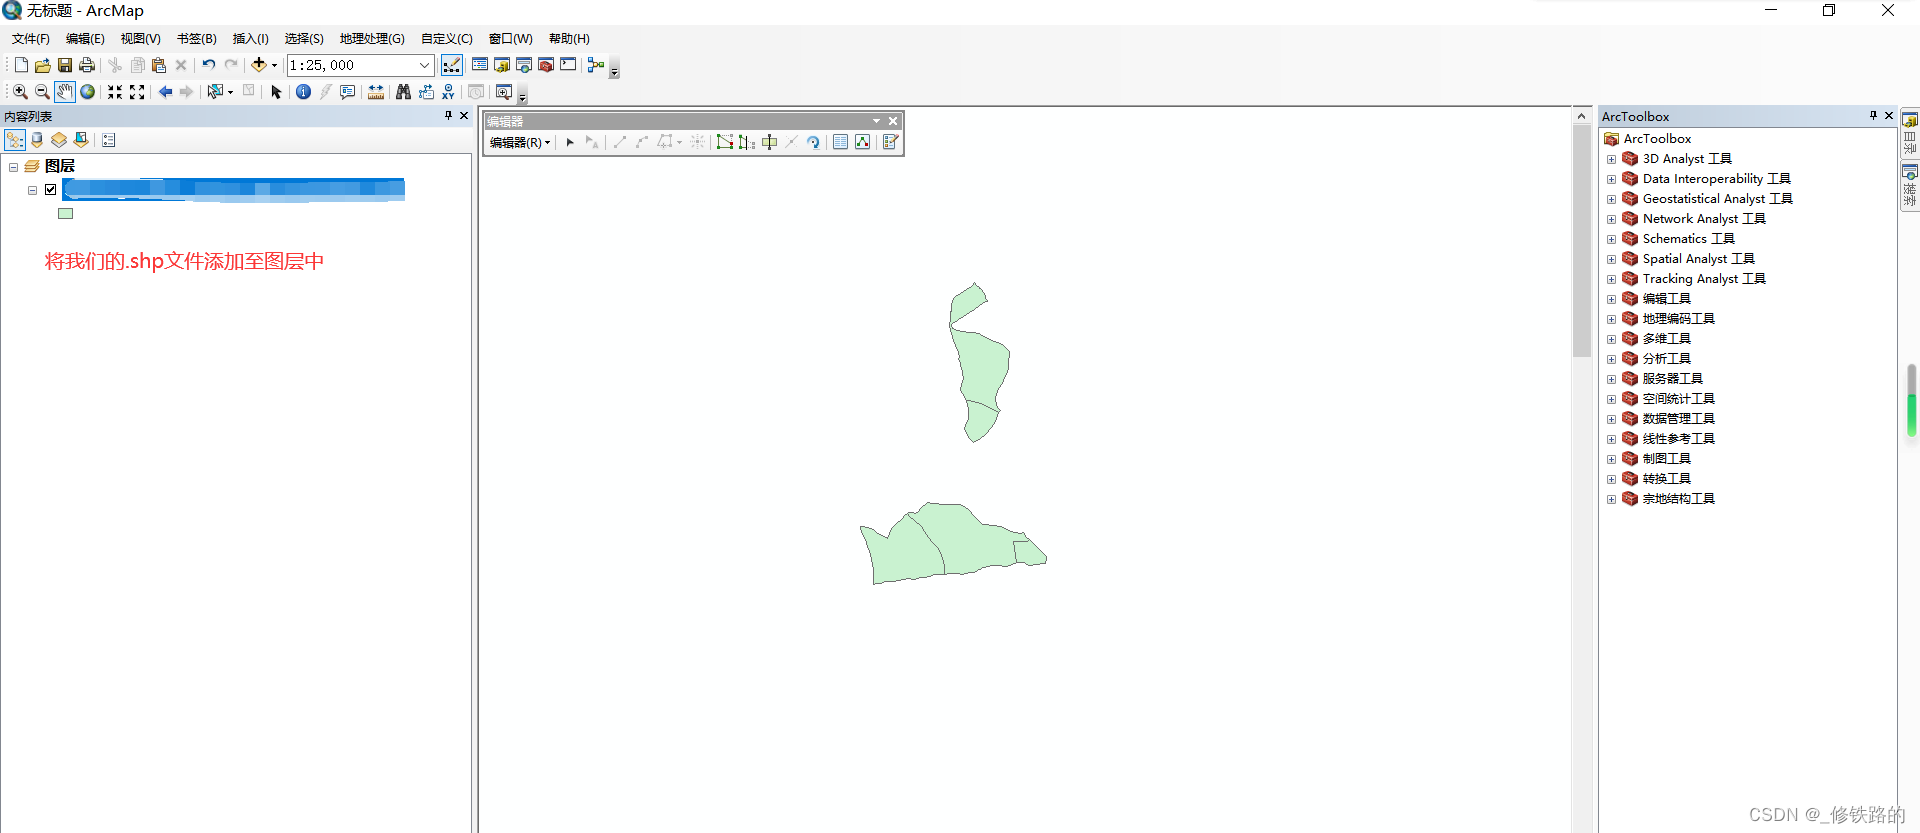The height and width of the screenshot is (833, 1920).
Task: Collapse the Layers data frame node
Action: click(14, 167)
